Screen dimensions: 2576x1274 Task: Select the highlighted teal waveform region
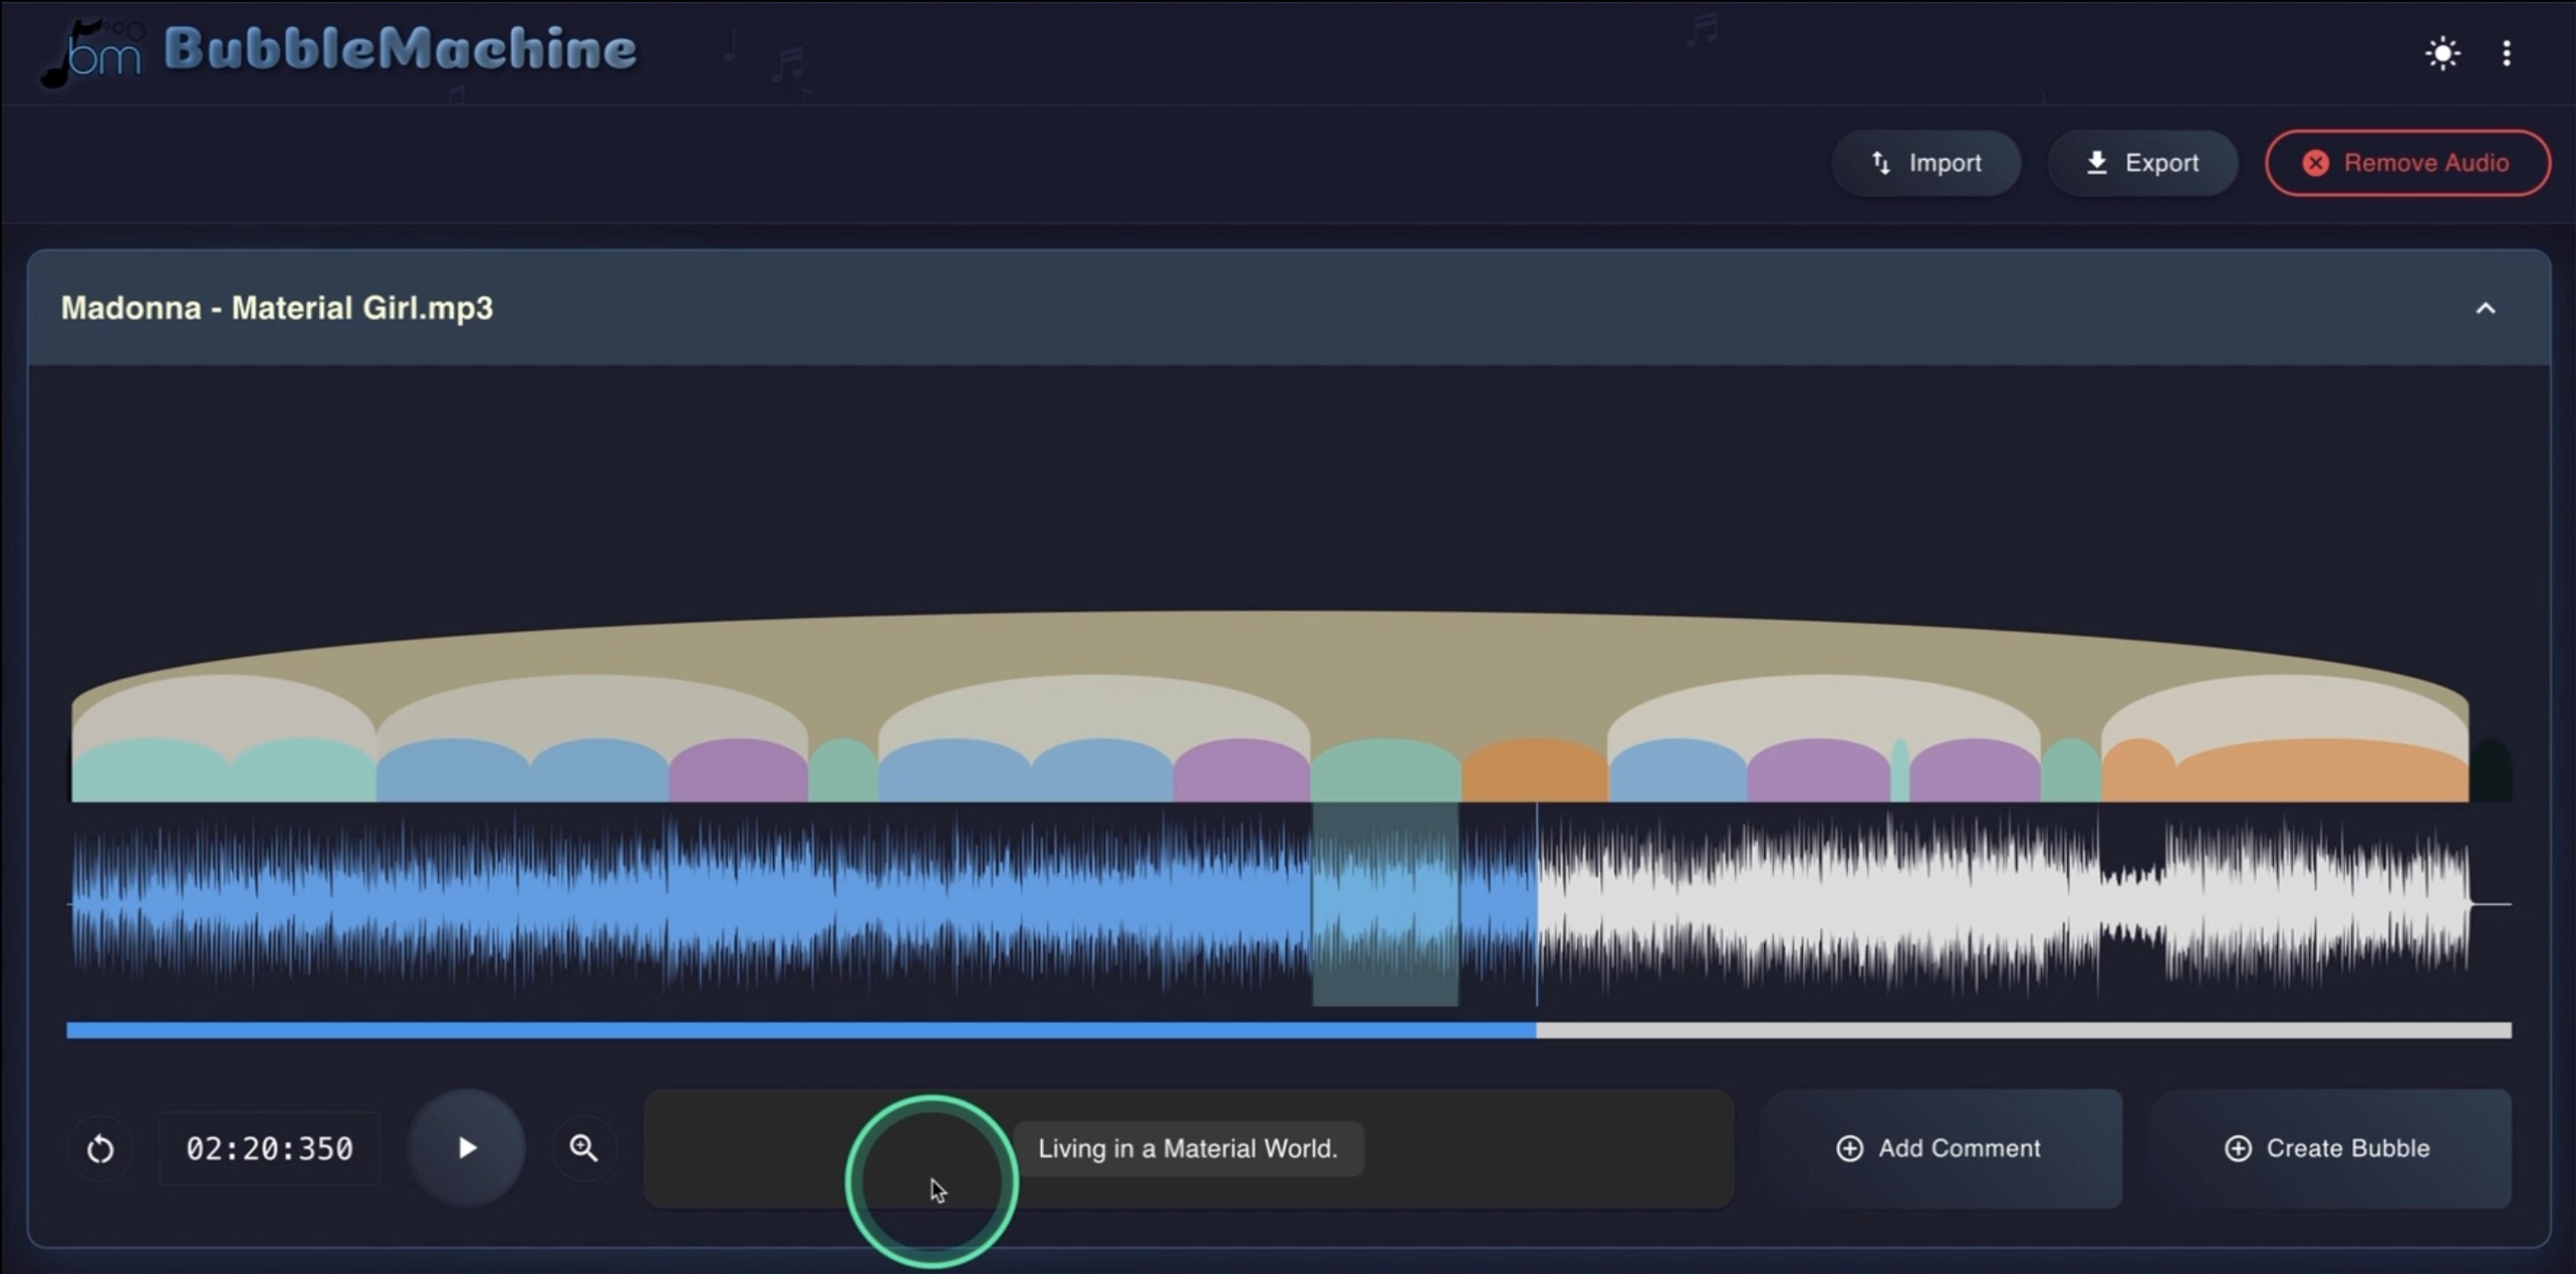click(1385, 905)
